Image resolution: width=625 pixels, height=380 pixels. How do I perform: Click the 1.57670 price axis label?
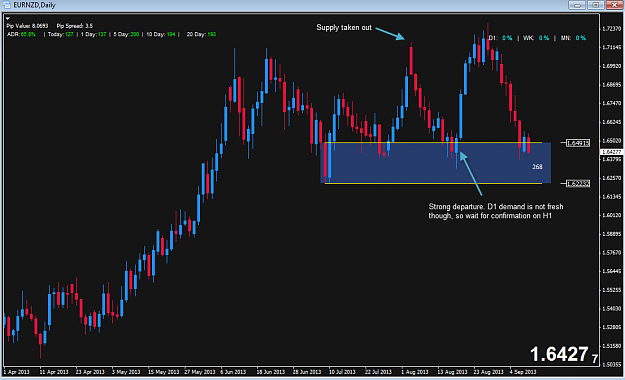[611, 252]
